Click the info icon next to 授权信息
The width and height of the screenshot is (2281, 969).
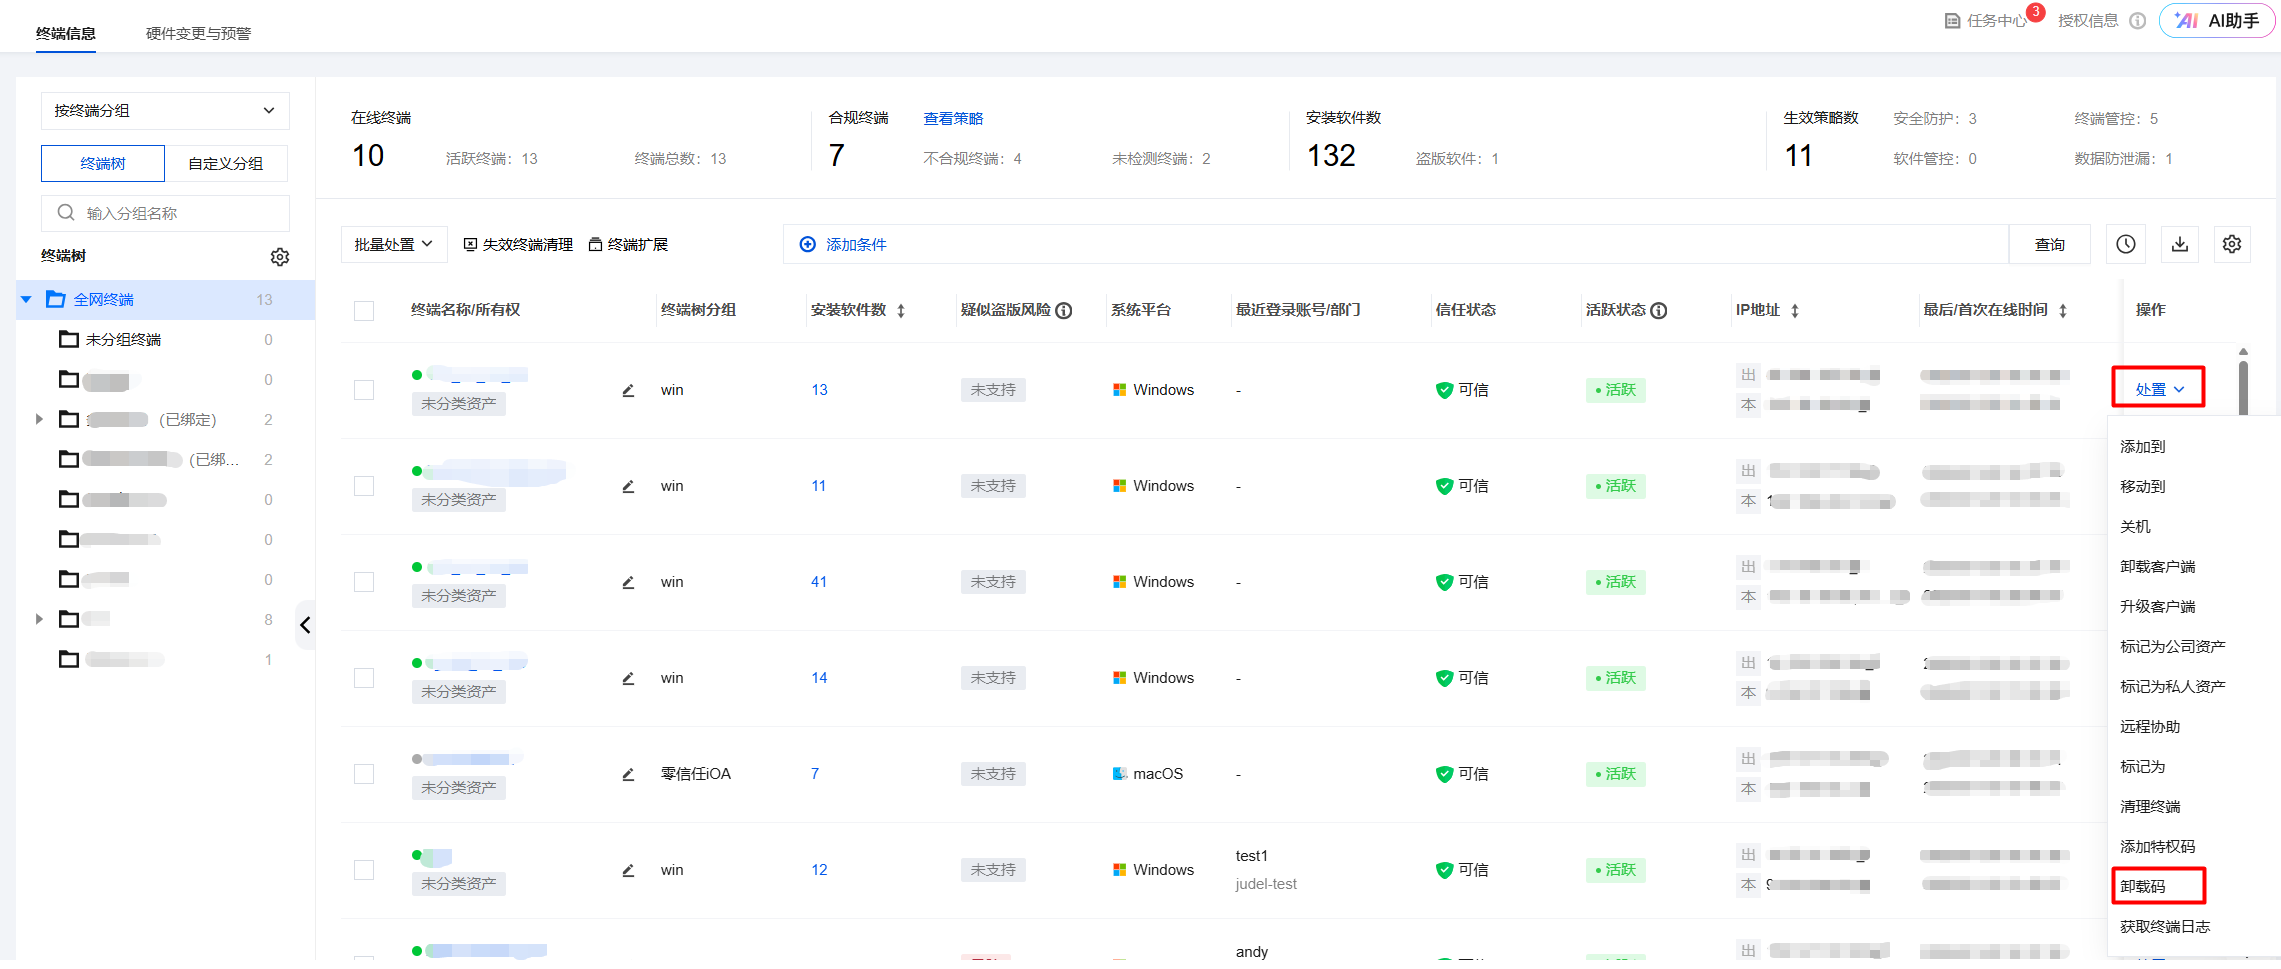click(x=2137, y=21)
